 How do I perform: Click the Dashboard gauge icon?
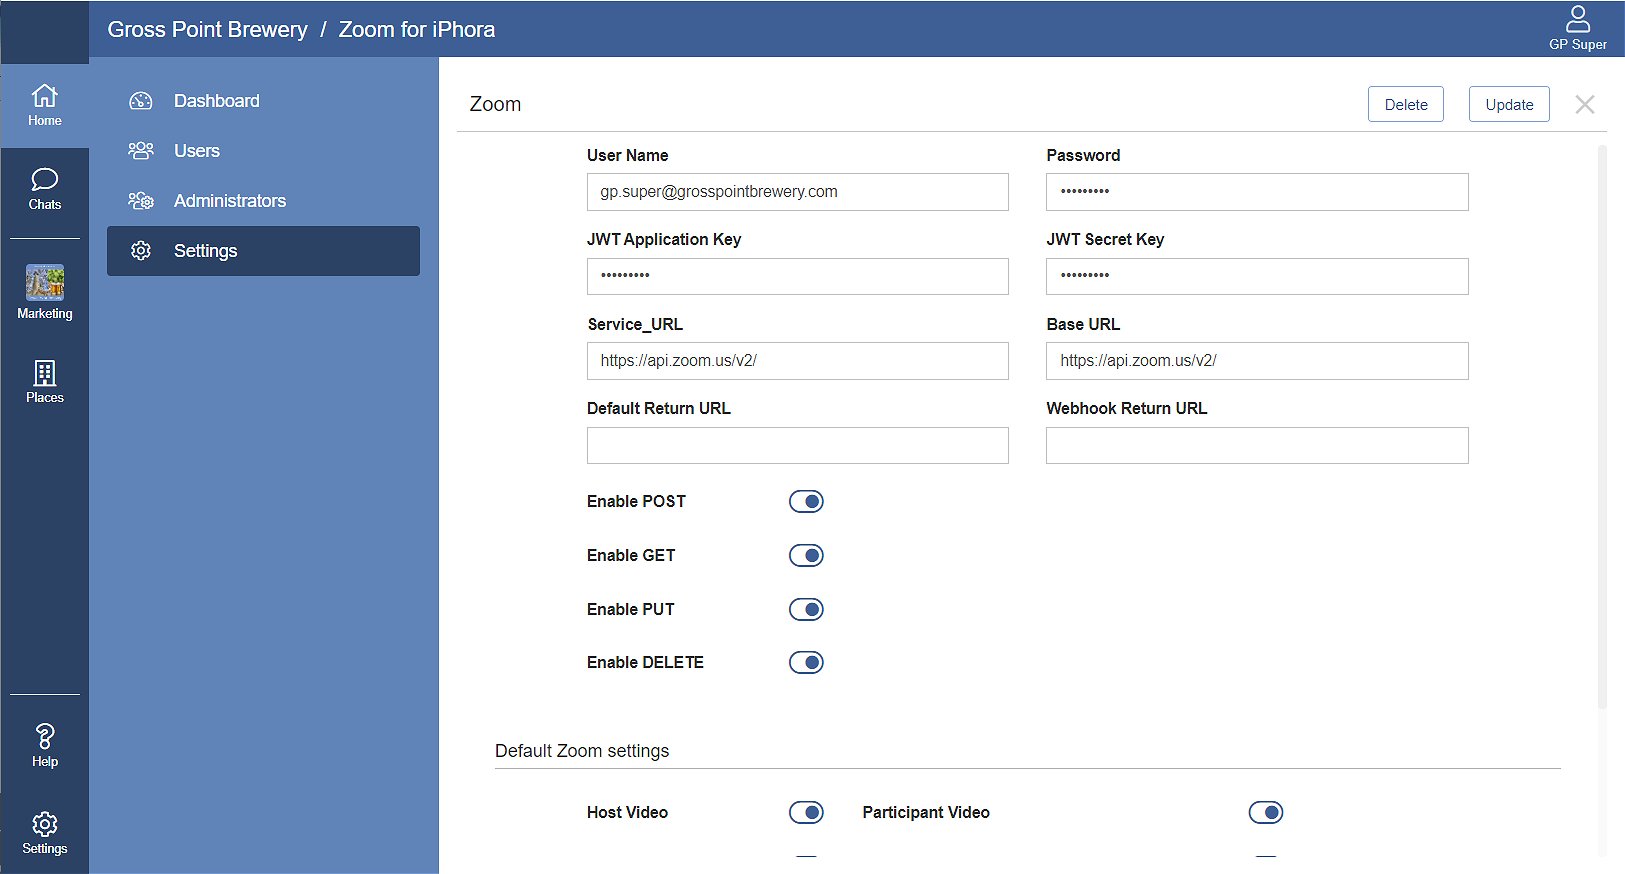pyautogui.click(x=141, y=101)
